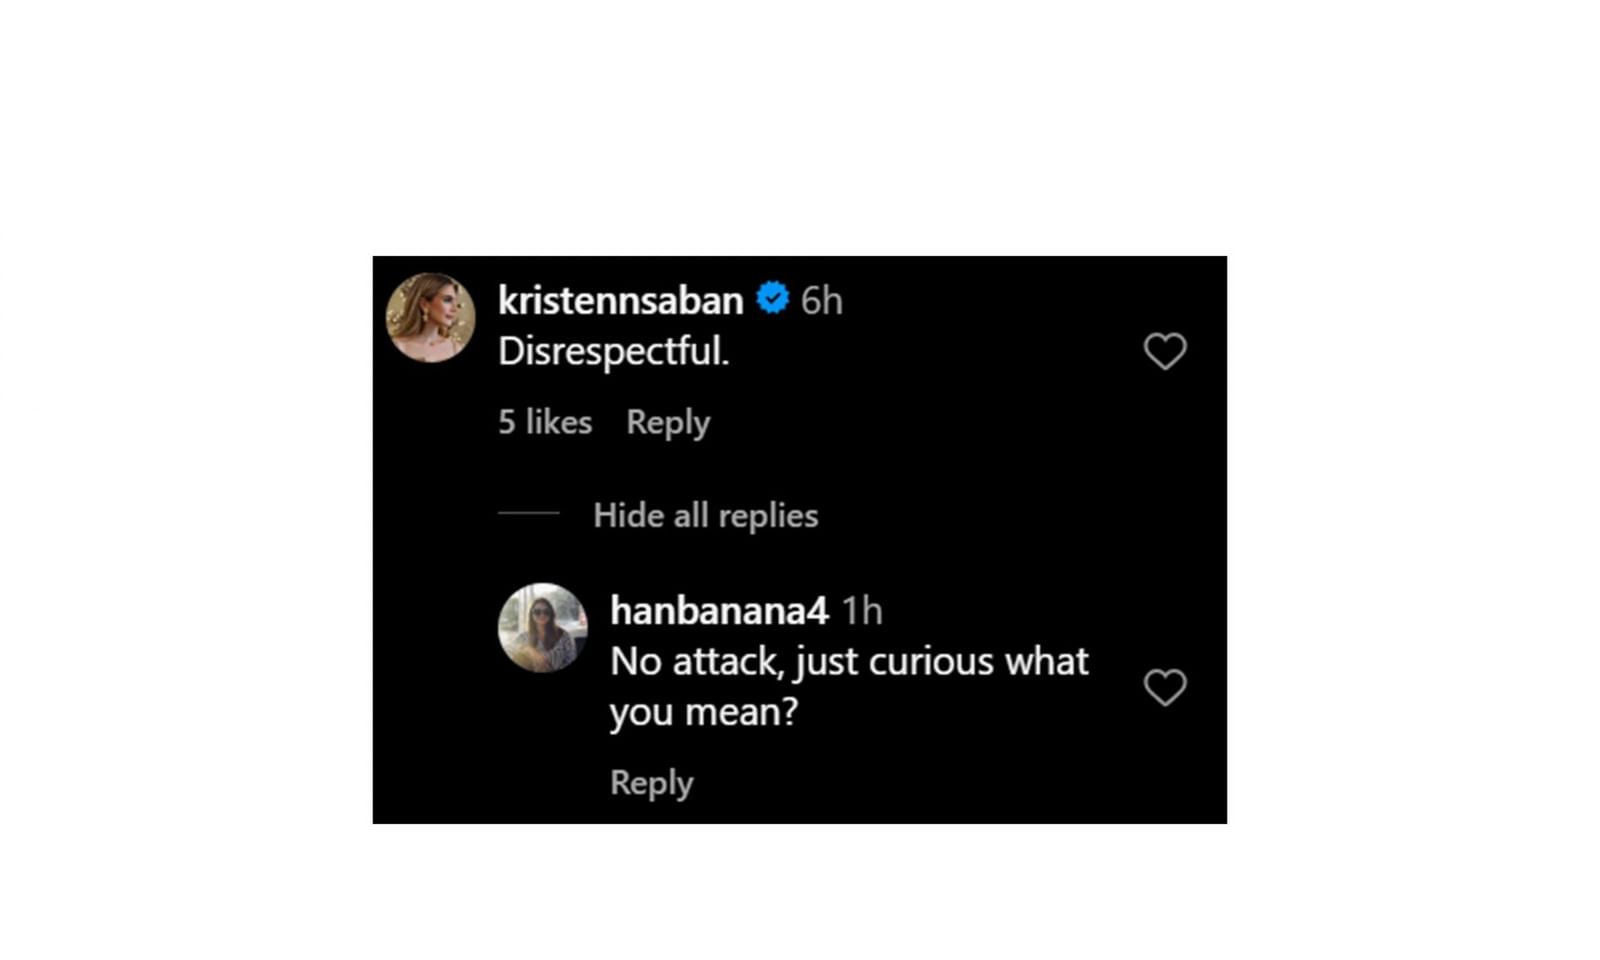
Task: Like hanbanana4's reply with the heart icon
Action: 1164,688
